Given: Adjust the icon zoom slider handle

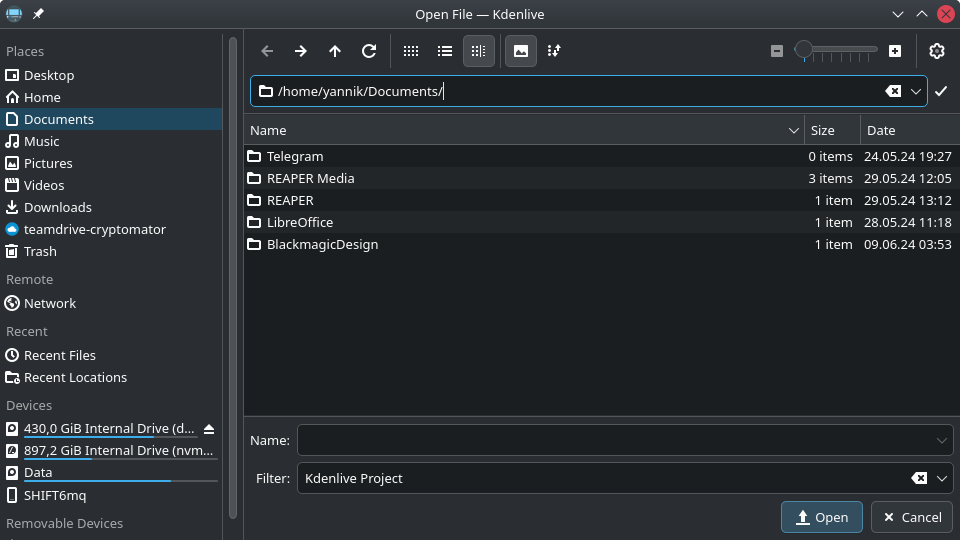Looking at the screenshot, I should click(x=803, y=50).
